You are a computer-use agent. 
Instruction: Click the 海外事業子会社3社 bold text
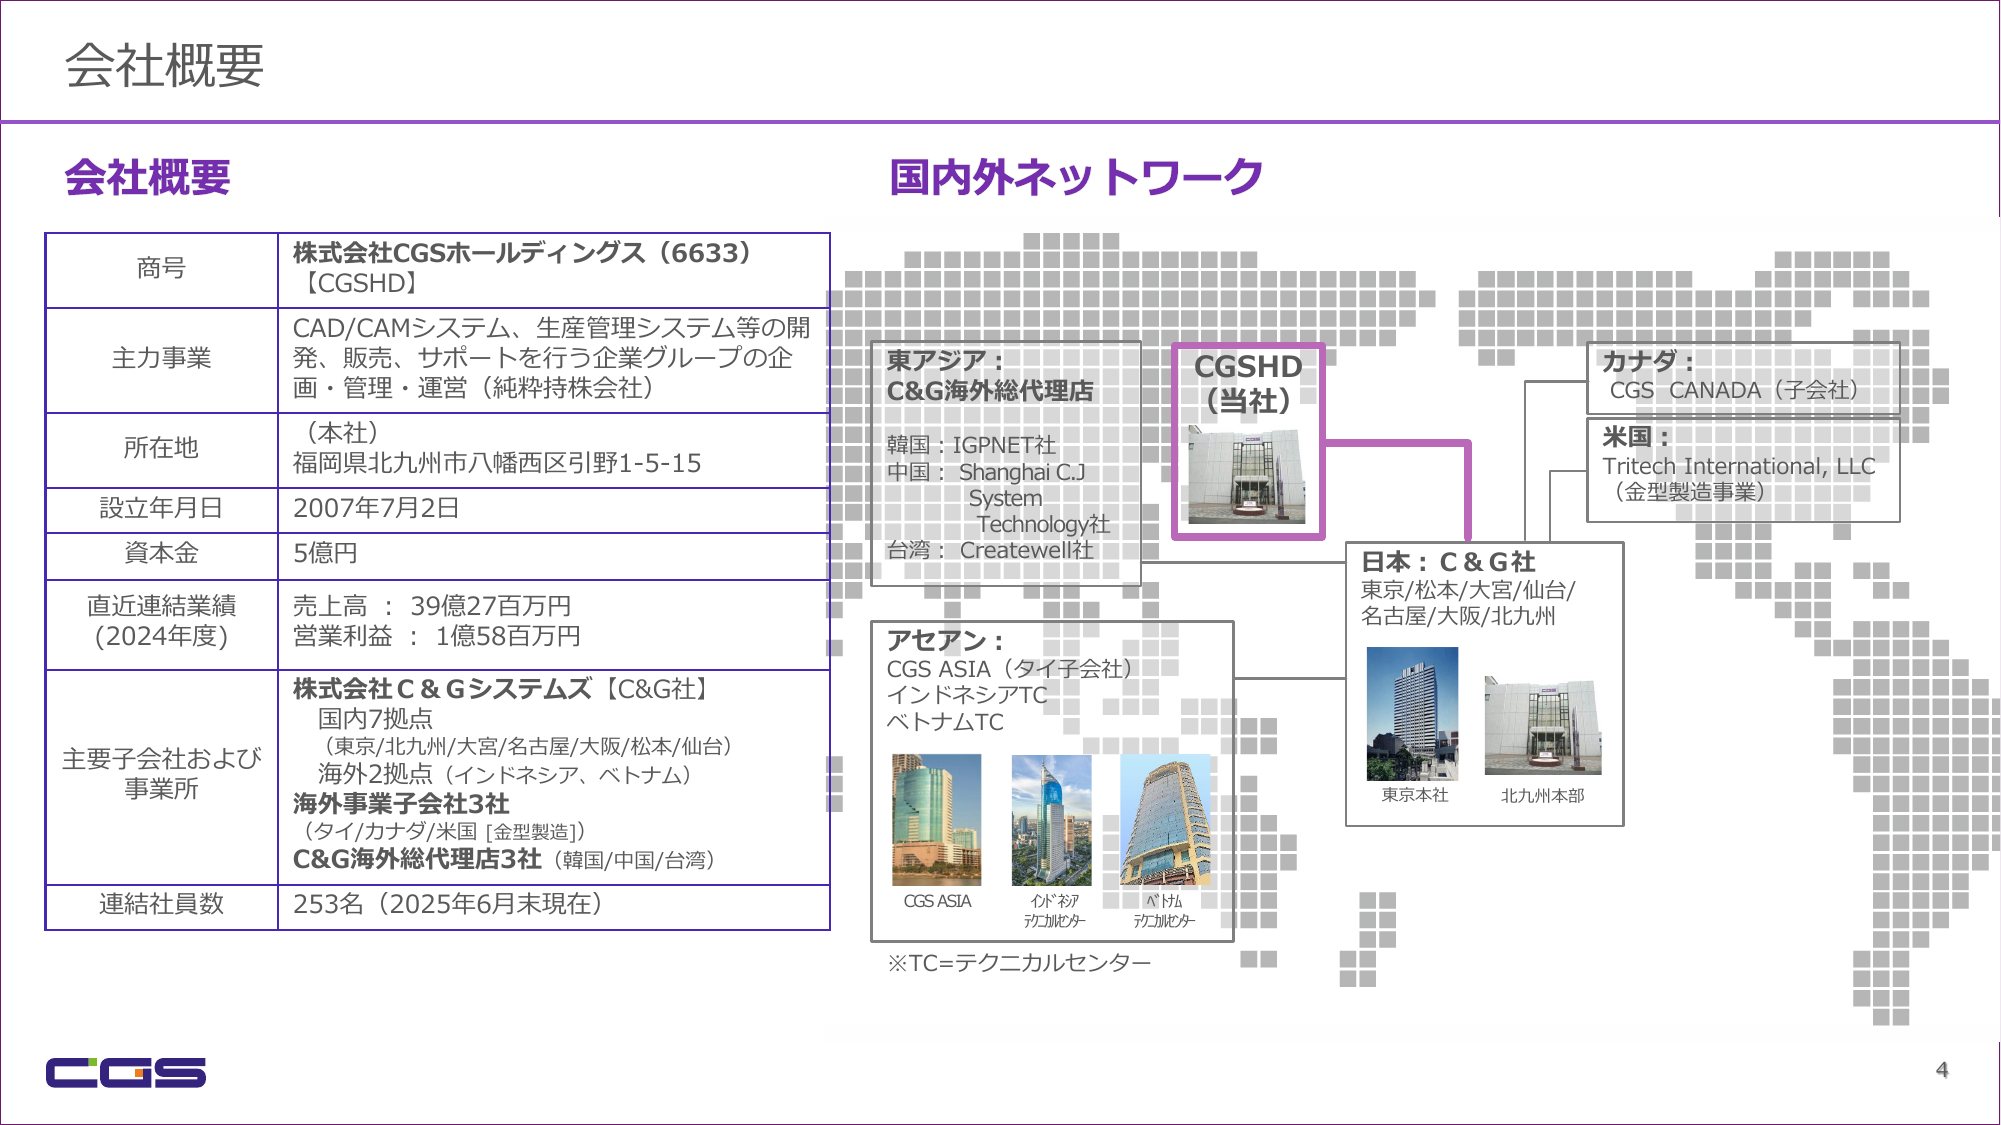[400, 804]
